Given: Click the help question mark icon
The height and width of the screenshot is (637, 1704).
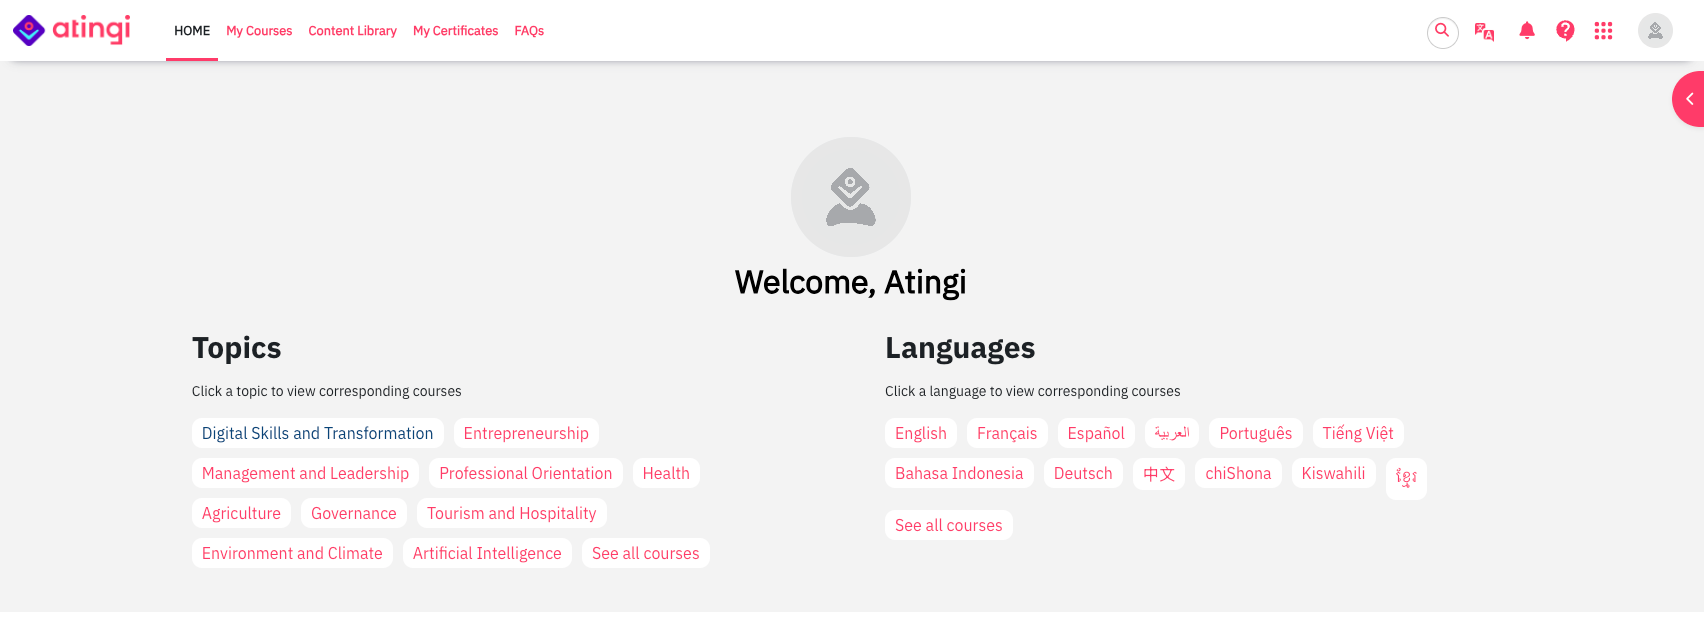Looking at the screenshot, I should (1565, 31).
